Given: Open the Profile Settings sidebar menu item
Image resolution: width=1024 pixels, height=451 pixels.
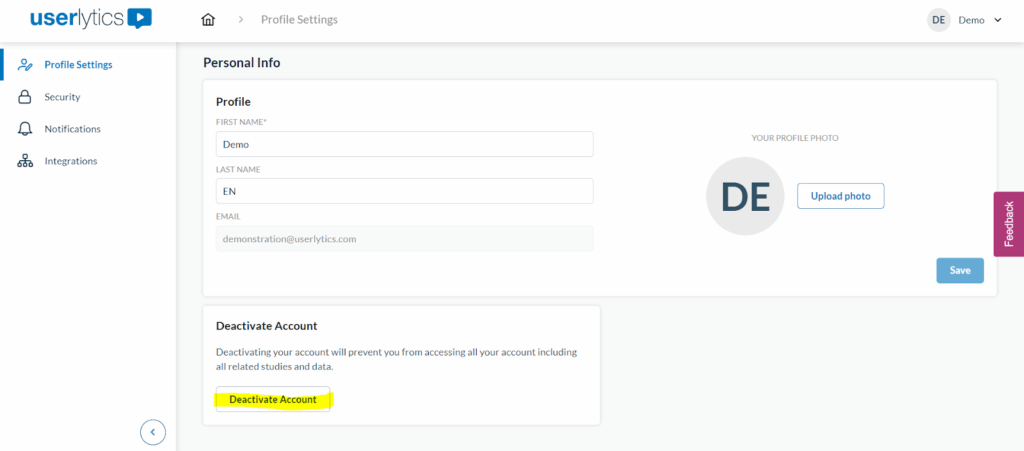Looking at the screenshot, I should tap(78, 65).
